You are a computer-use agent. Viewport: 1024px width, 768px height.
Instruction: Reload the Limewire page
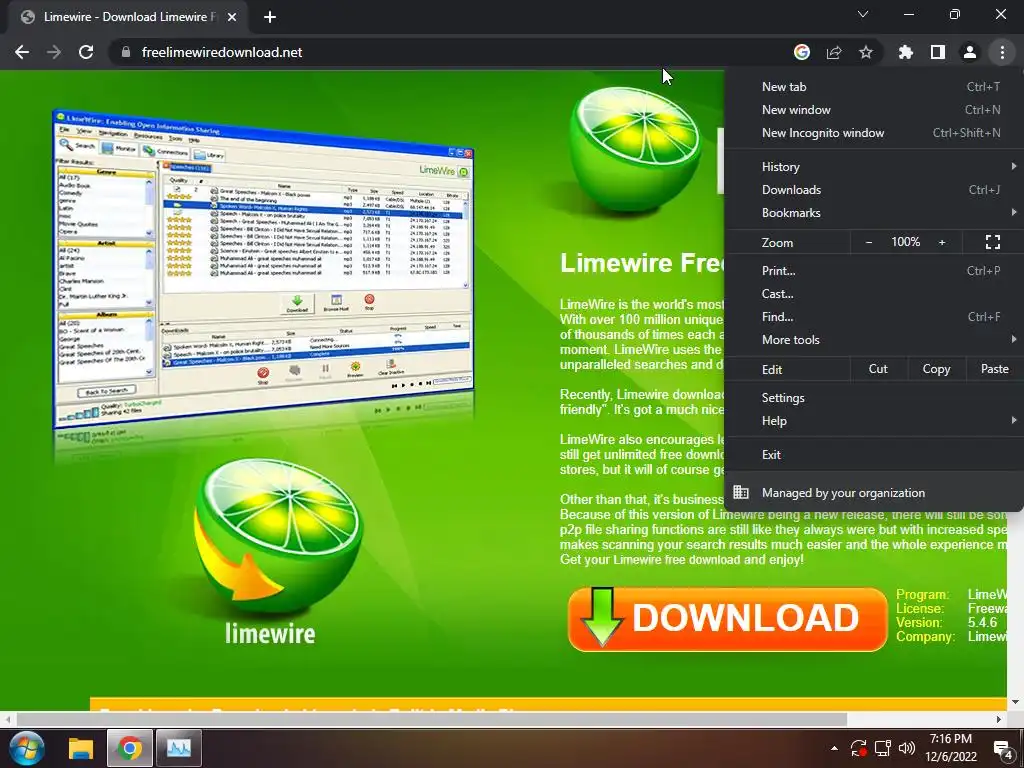tap(86, 52)
